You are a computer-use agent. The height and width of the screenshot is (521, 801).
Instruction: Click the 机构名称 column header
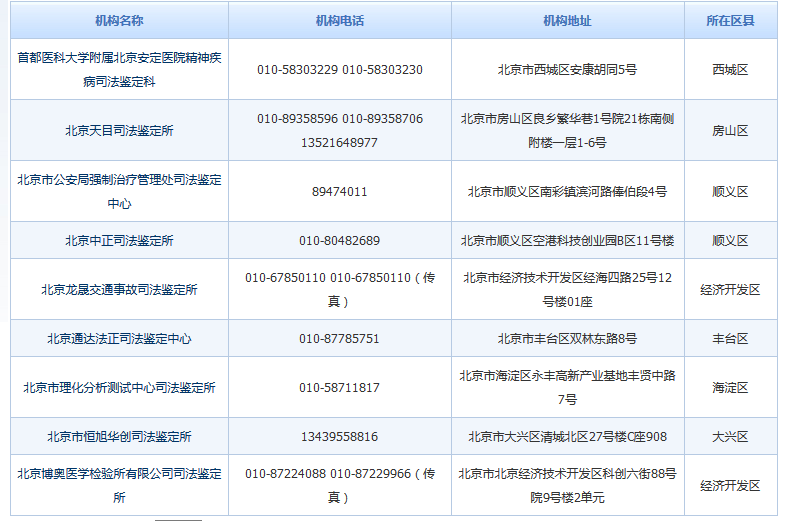(x=119, y=20)
